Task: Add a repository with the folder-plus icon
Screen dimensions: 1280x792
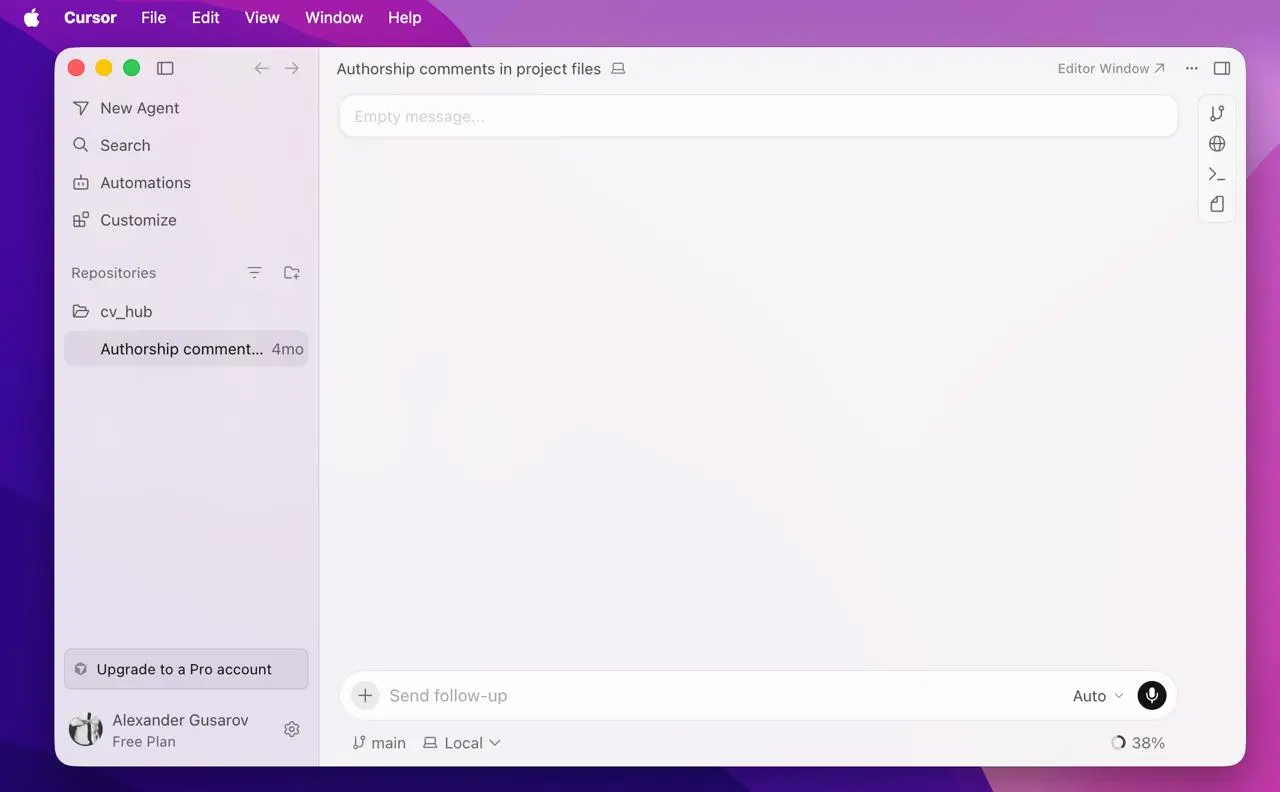Action: 292,273
